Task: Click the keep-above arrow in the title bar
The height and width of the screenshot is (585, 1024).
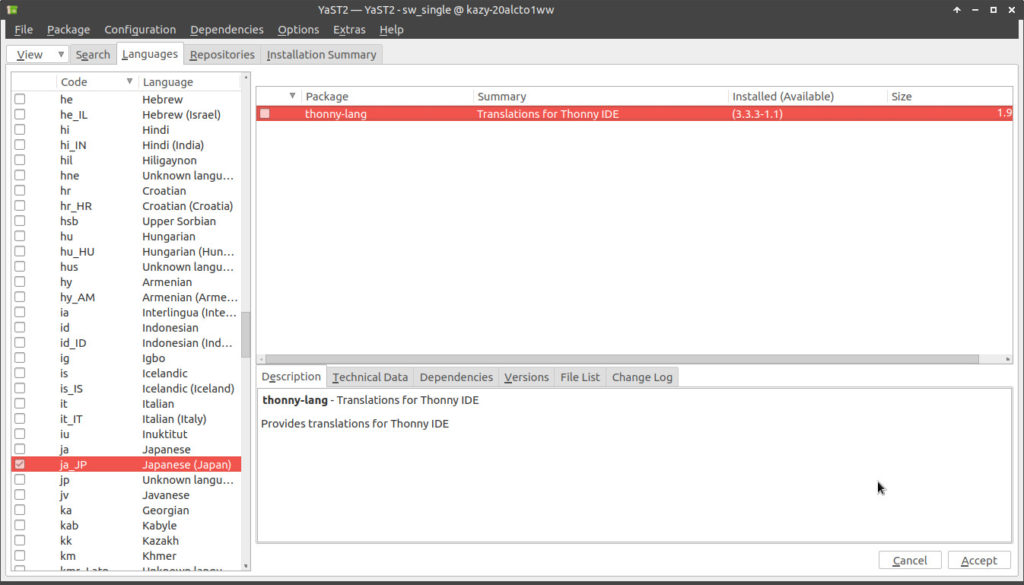Action: pyautogui.click(x=957, y=10)
